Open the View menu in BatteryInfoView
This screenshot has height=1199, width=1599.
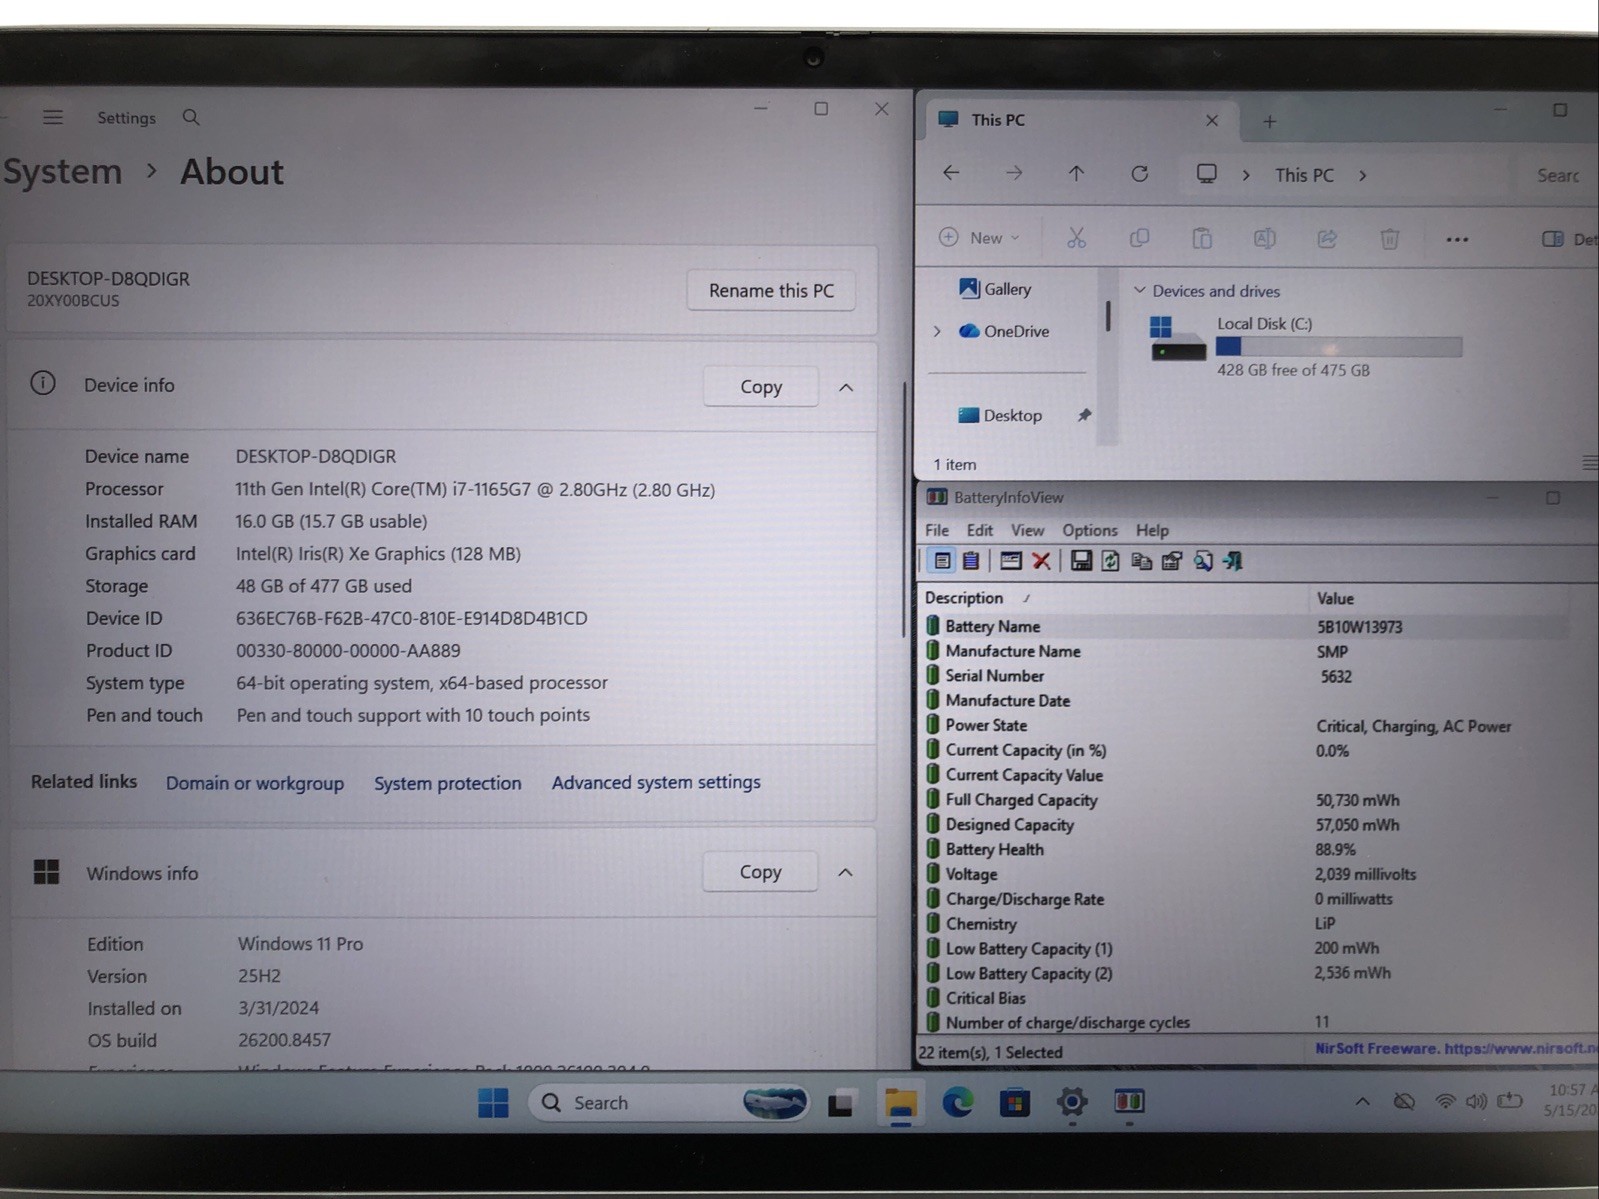click(x=1027, y=530)
